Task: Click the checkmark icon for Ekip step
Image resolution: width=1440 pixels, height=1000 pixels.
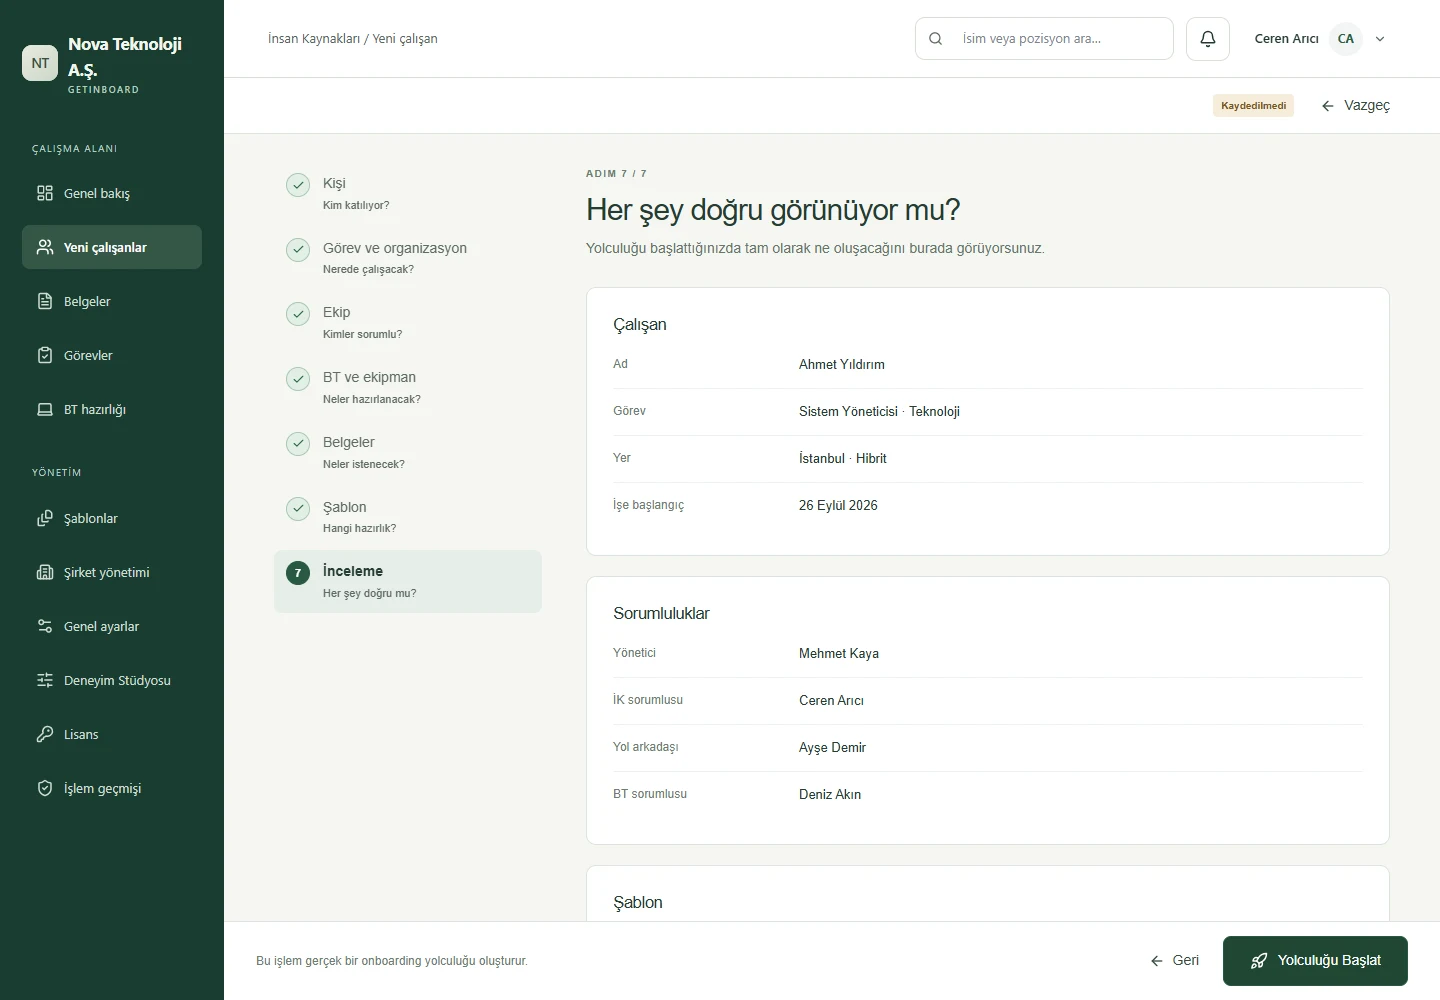Action: (x=298, y=314)
